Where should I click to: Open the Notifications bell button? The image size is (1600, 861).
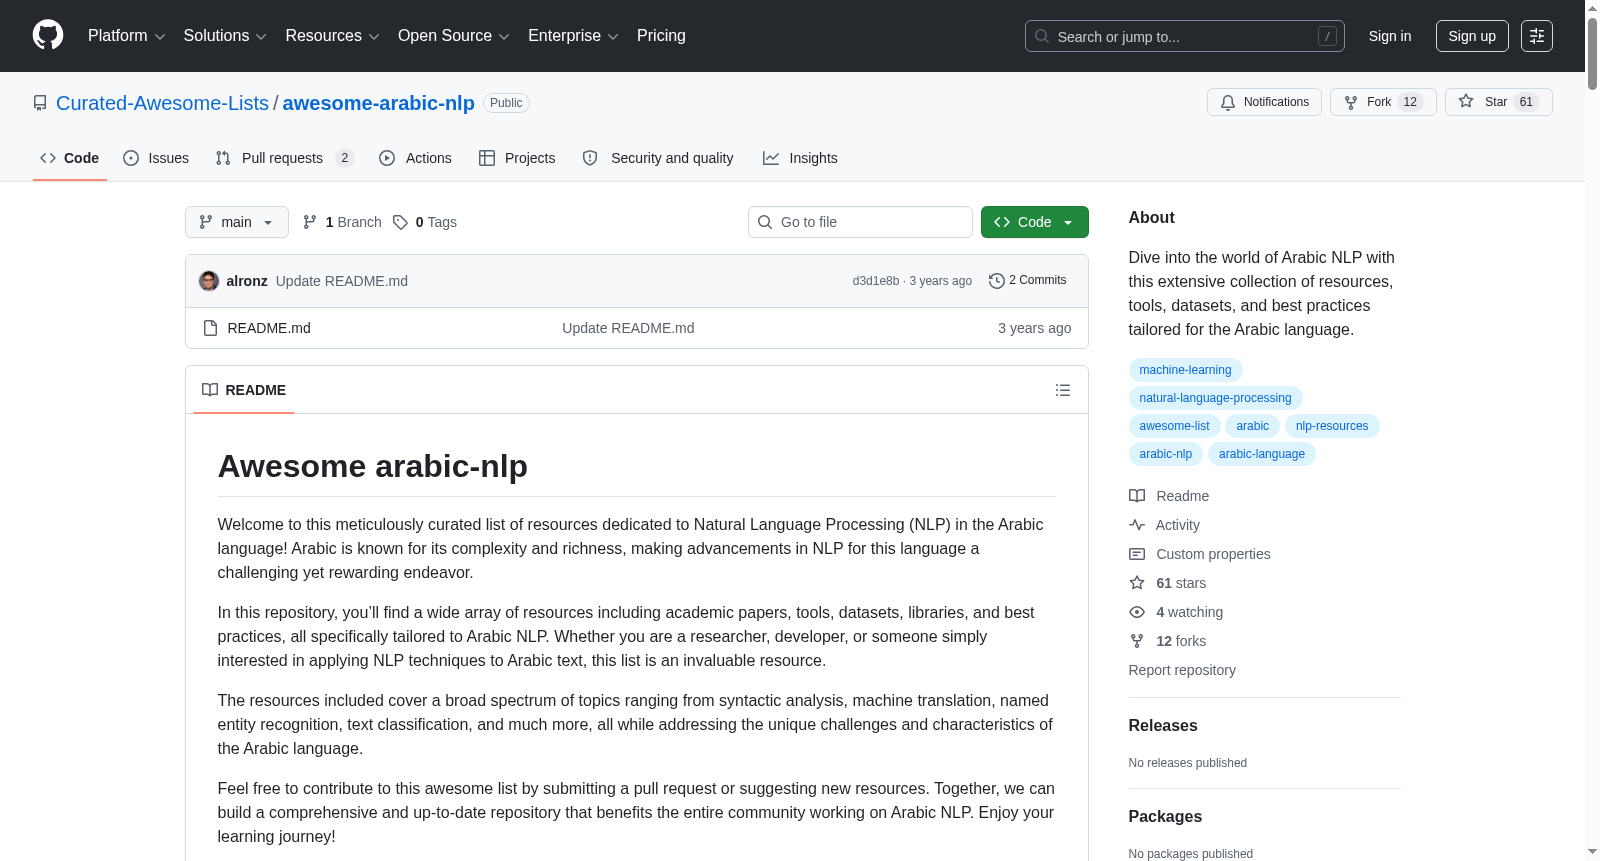[x=1265, y=102]
